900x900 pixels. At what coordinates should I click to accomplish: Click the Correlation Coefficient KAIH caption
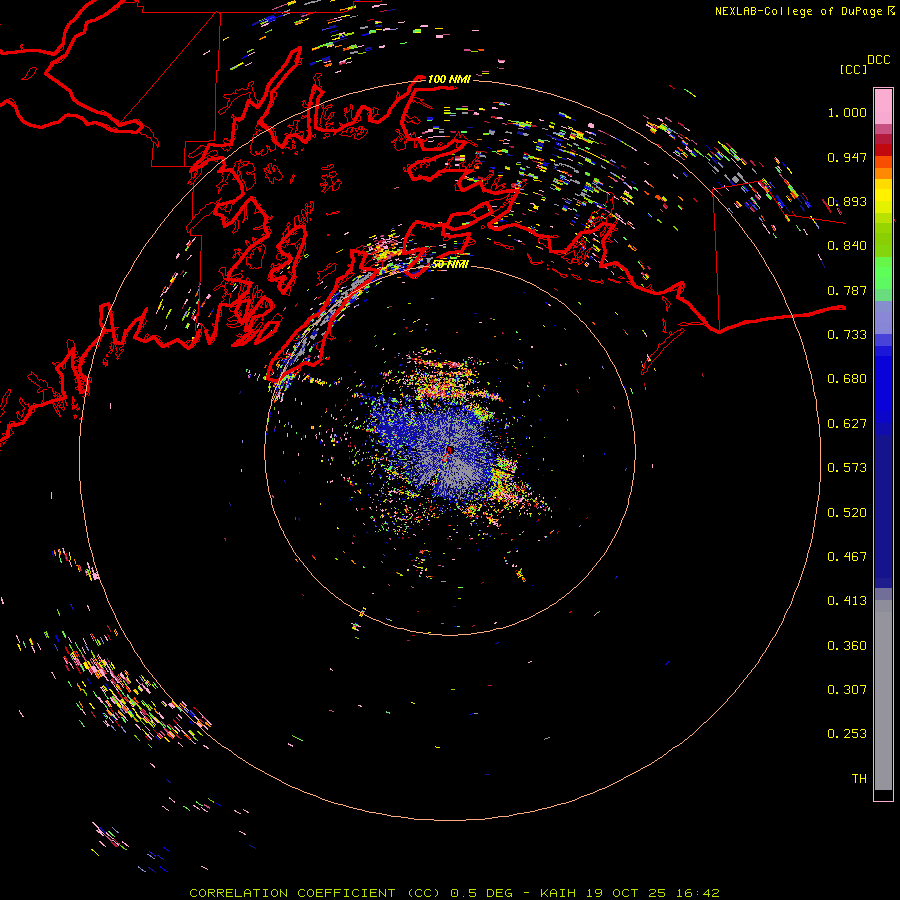454,893
